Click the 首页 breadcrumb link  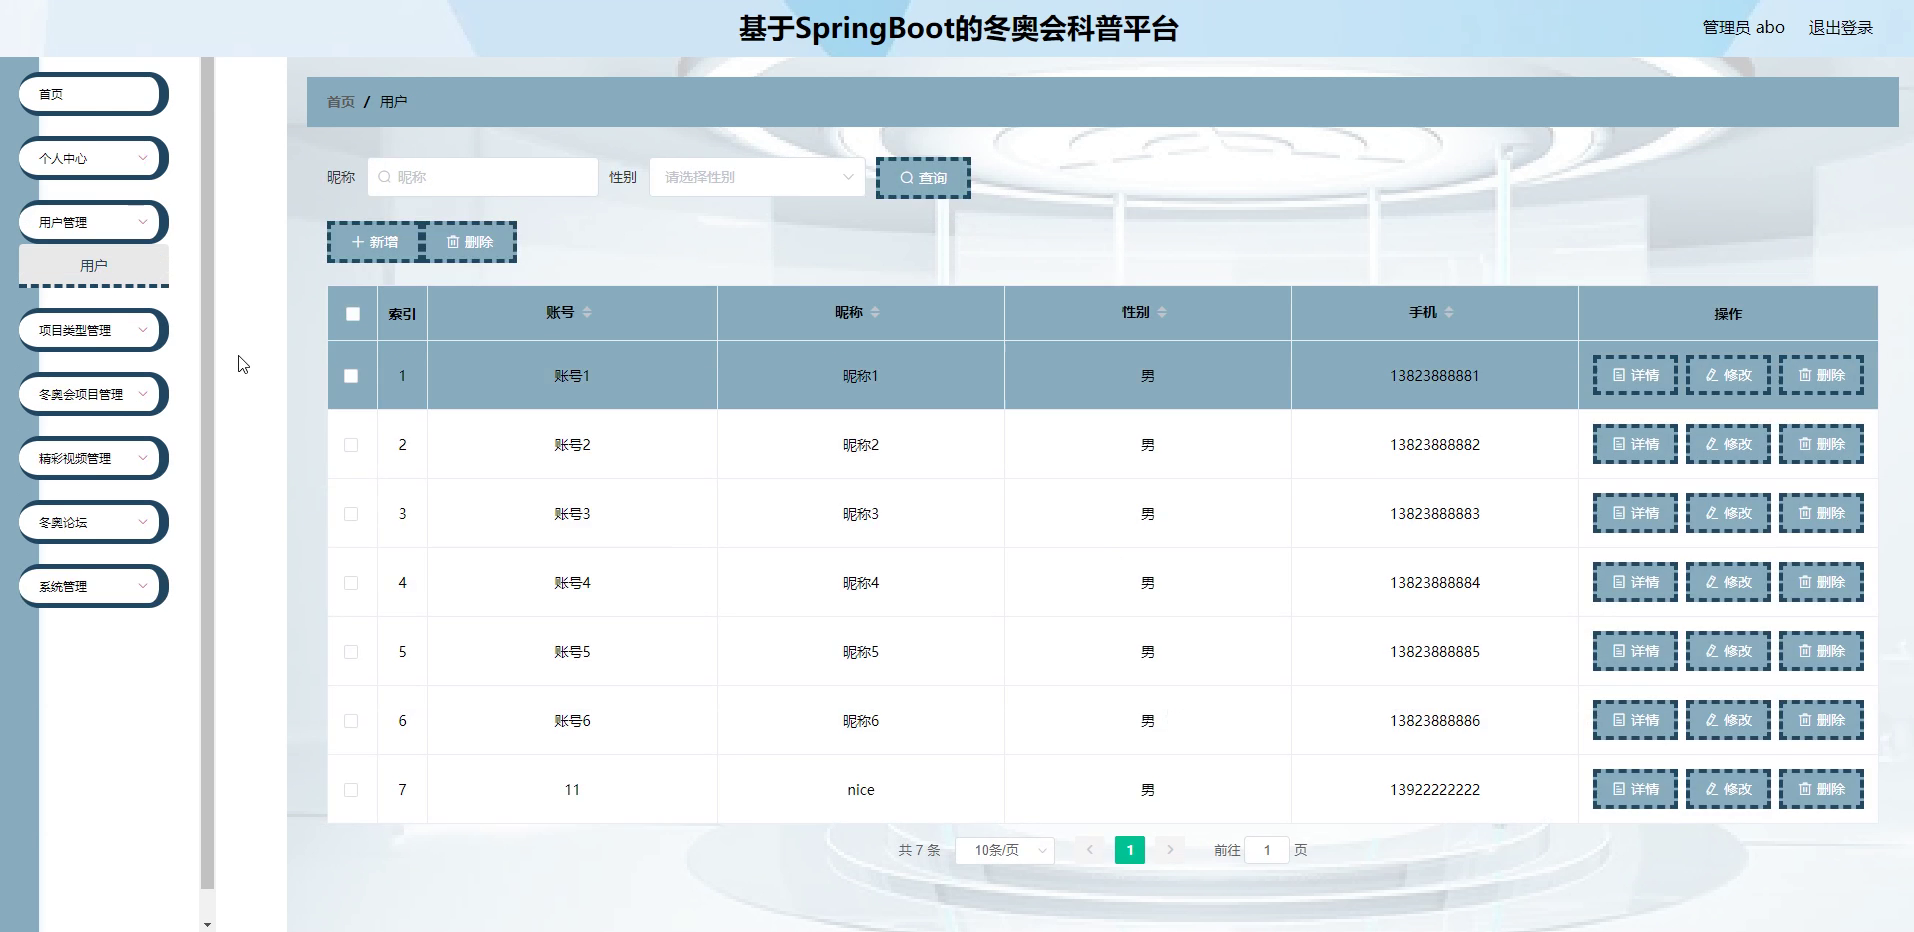(340, 102)
